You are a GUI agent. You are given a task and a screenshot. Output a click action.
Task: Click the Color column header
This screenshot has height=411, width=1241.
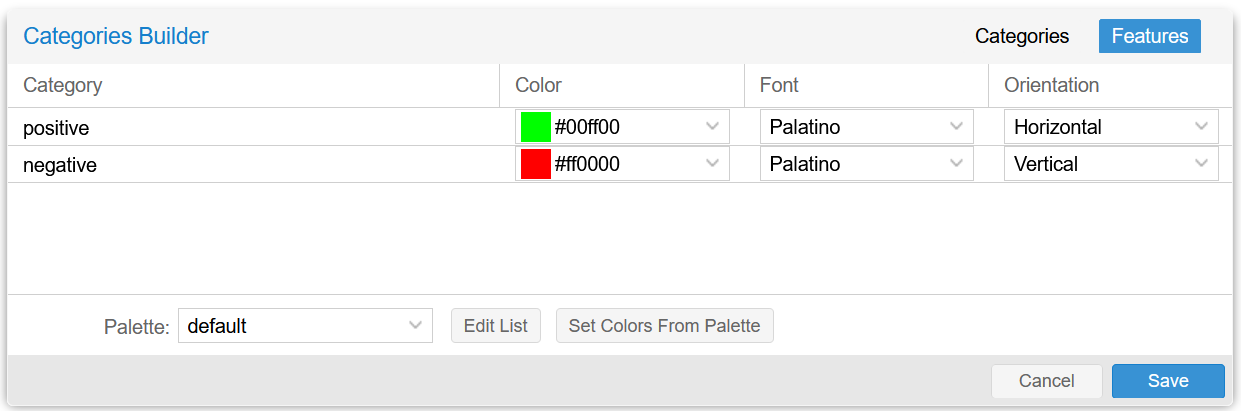tap(539, 85)
